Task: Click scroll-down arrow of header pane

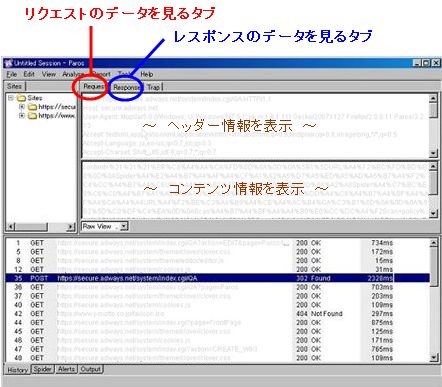Action: (433, 153)
